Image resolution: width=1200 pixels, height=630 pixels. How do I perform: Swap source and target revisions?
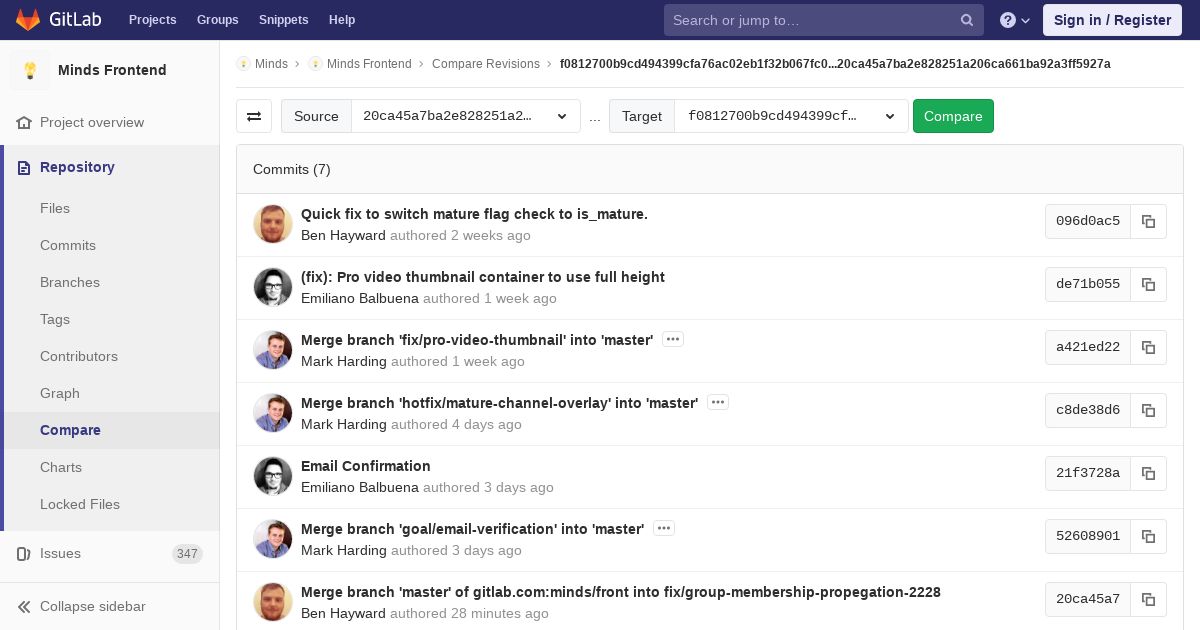point(254,116)
